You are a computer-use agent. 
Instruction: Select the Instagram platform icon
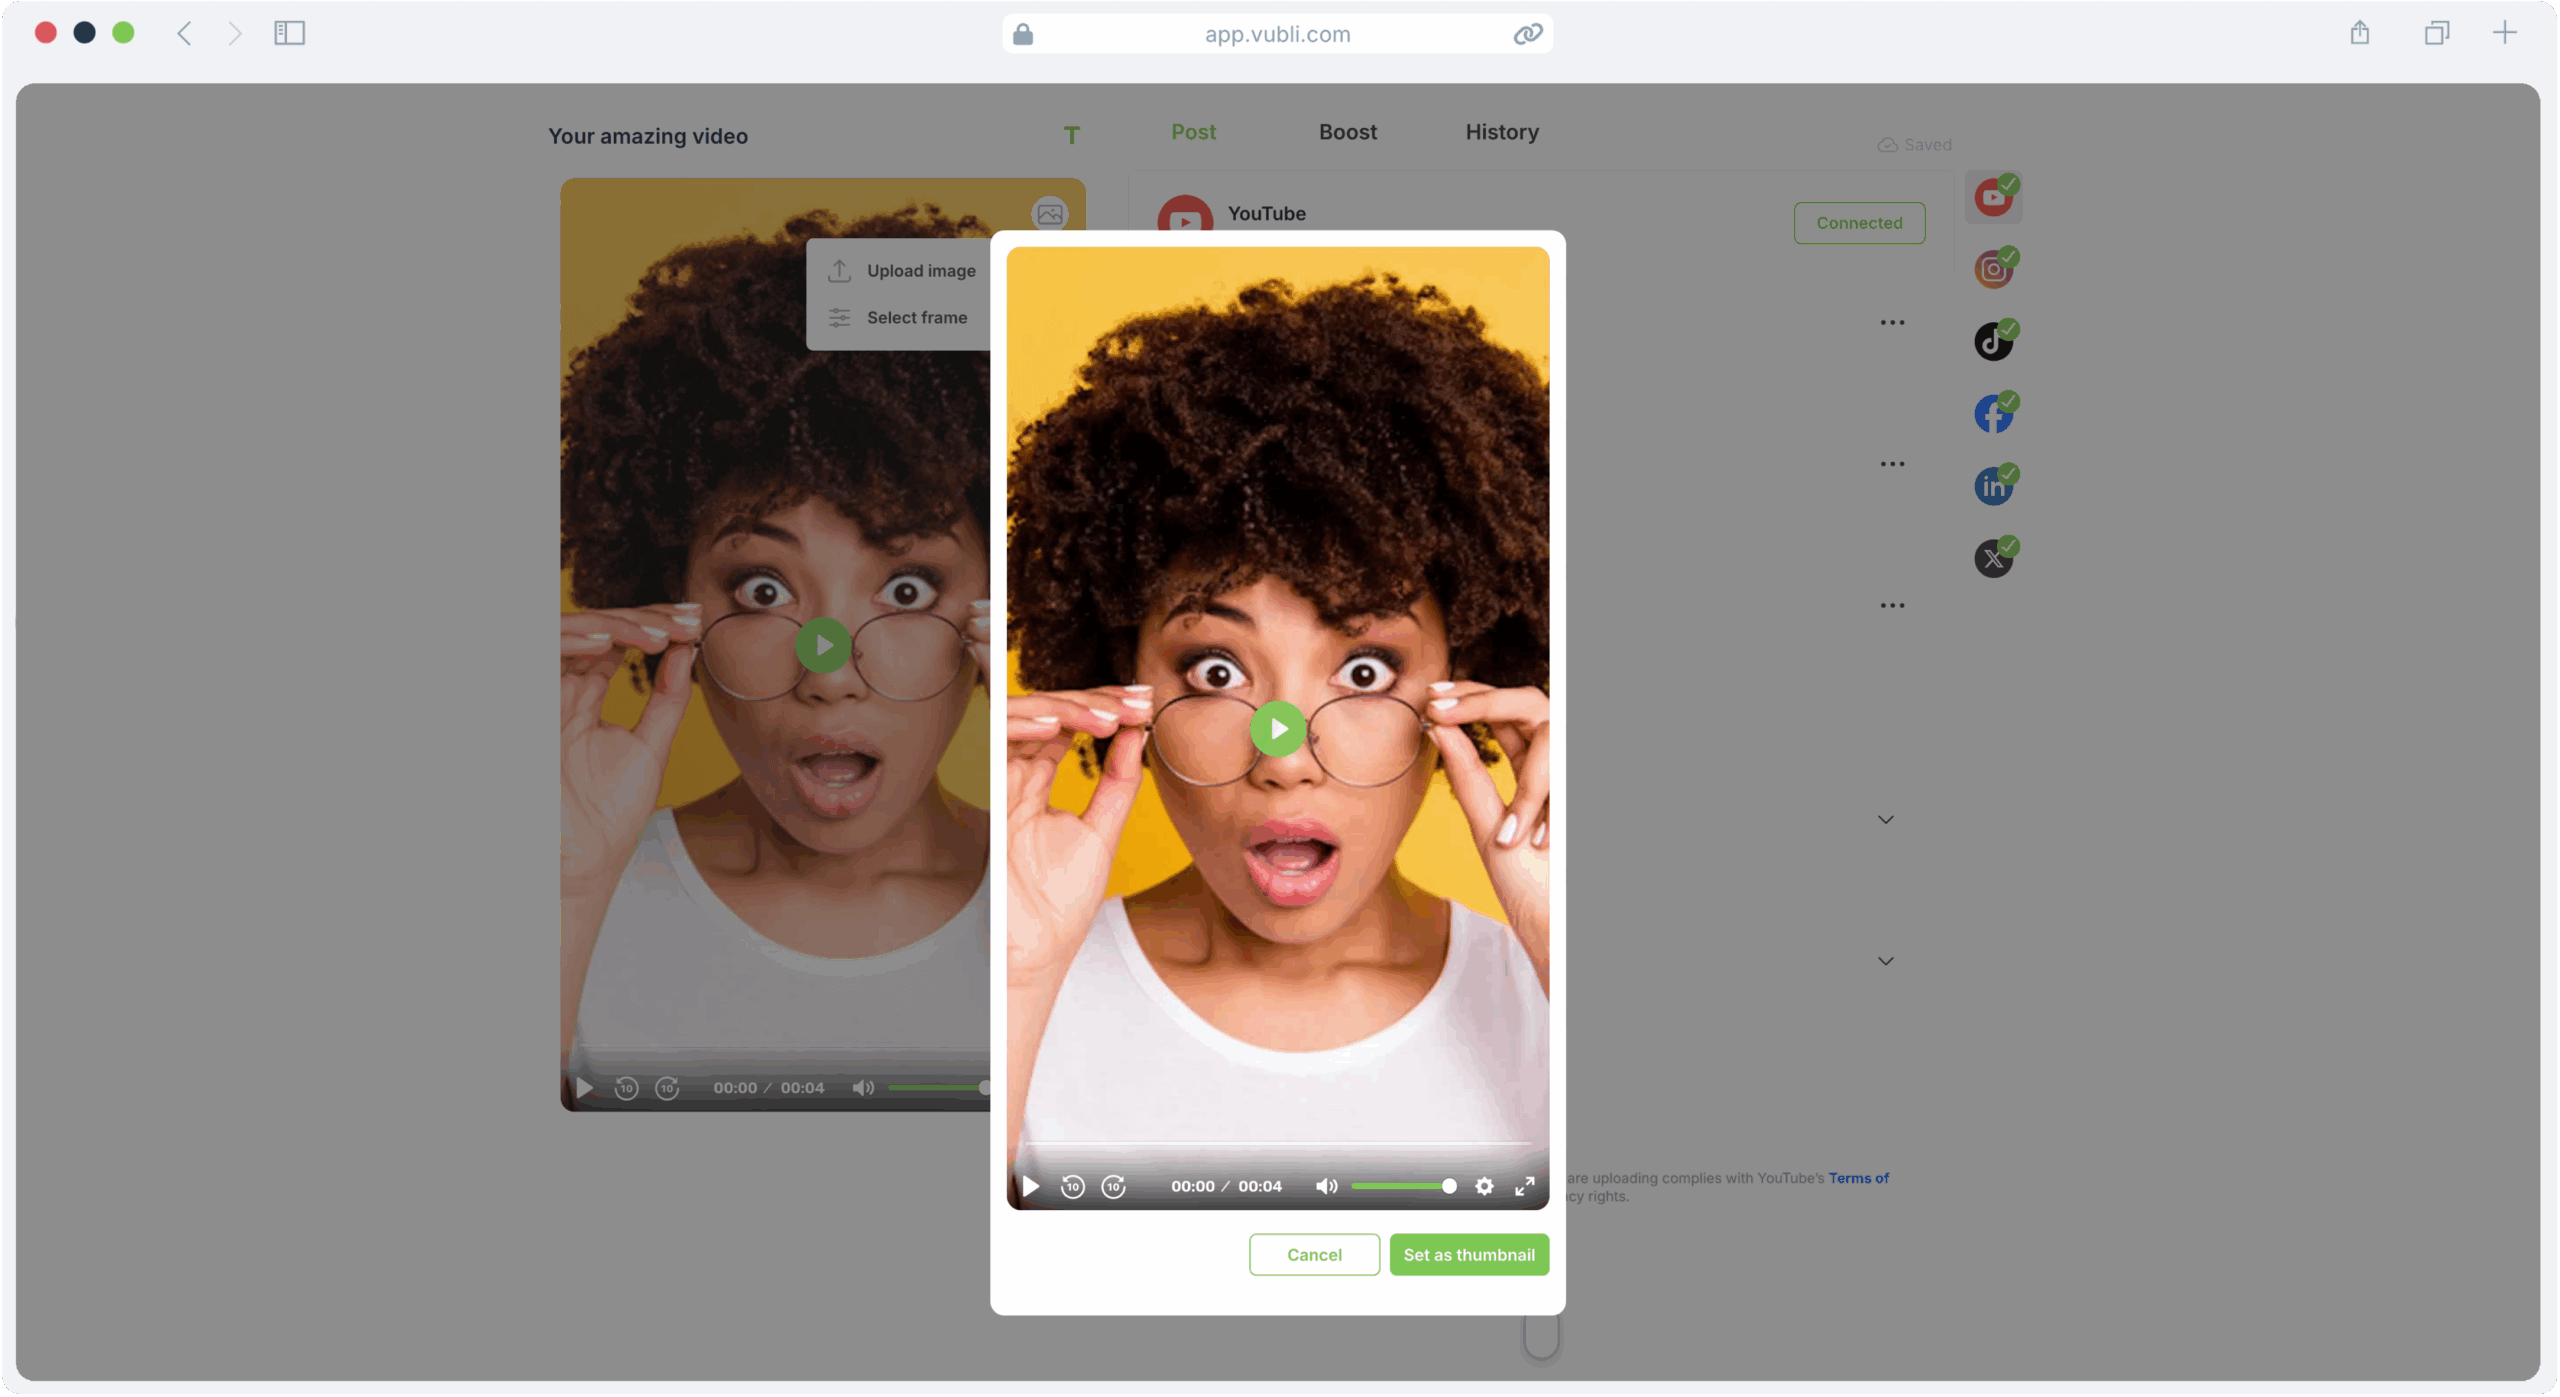tap(1993, 270)
